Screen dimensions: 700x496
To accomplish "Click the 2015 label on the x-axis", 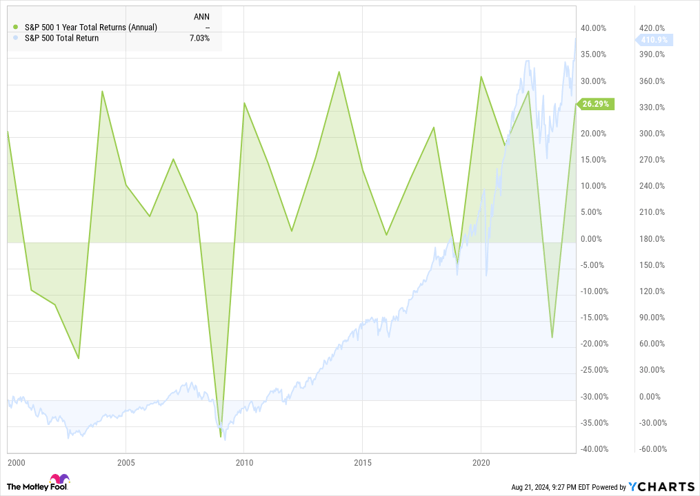I will tap(363, 463).
